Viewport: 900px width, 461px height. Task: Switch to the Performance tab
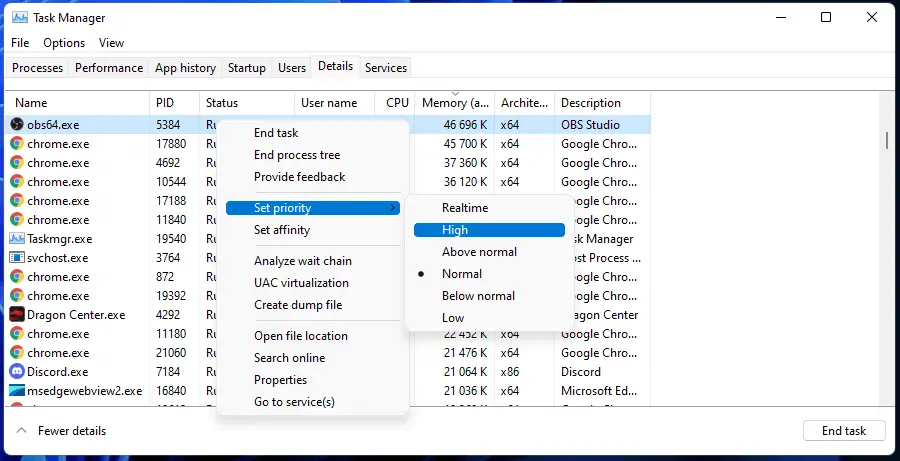(109, 68)
